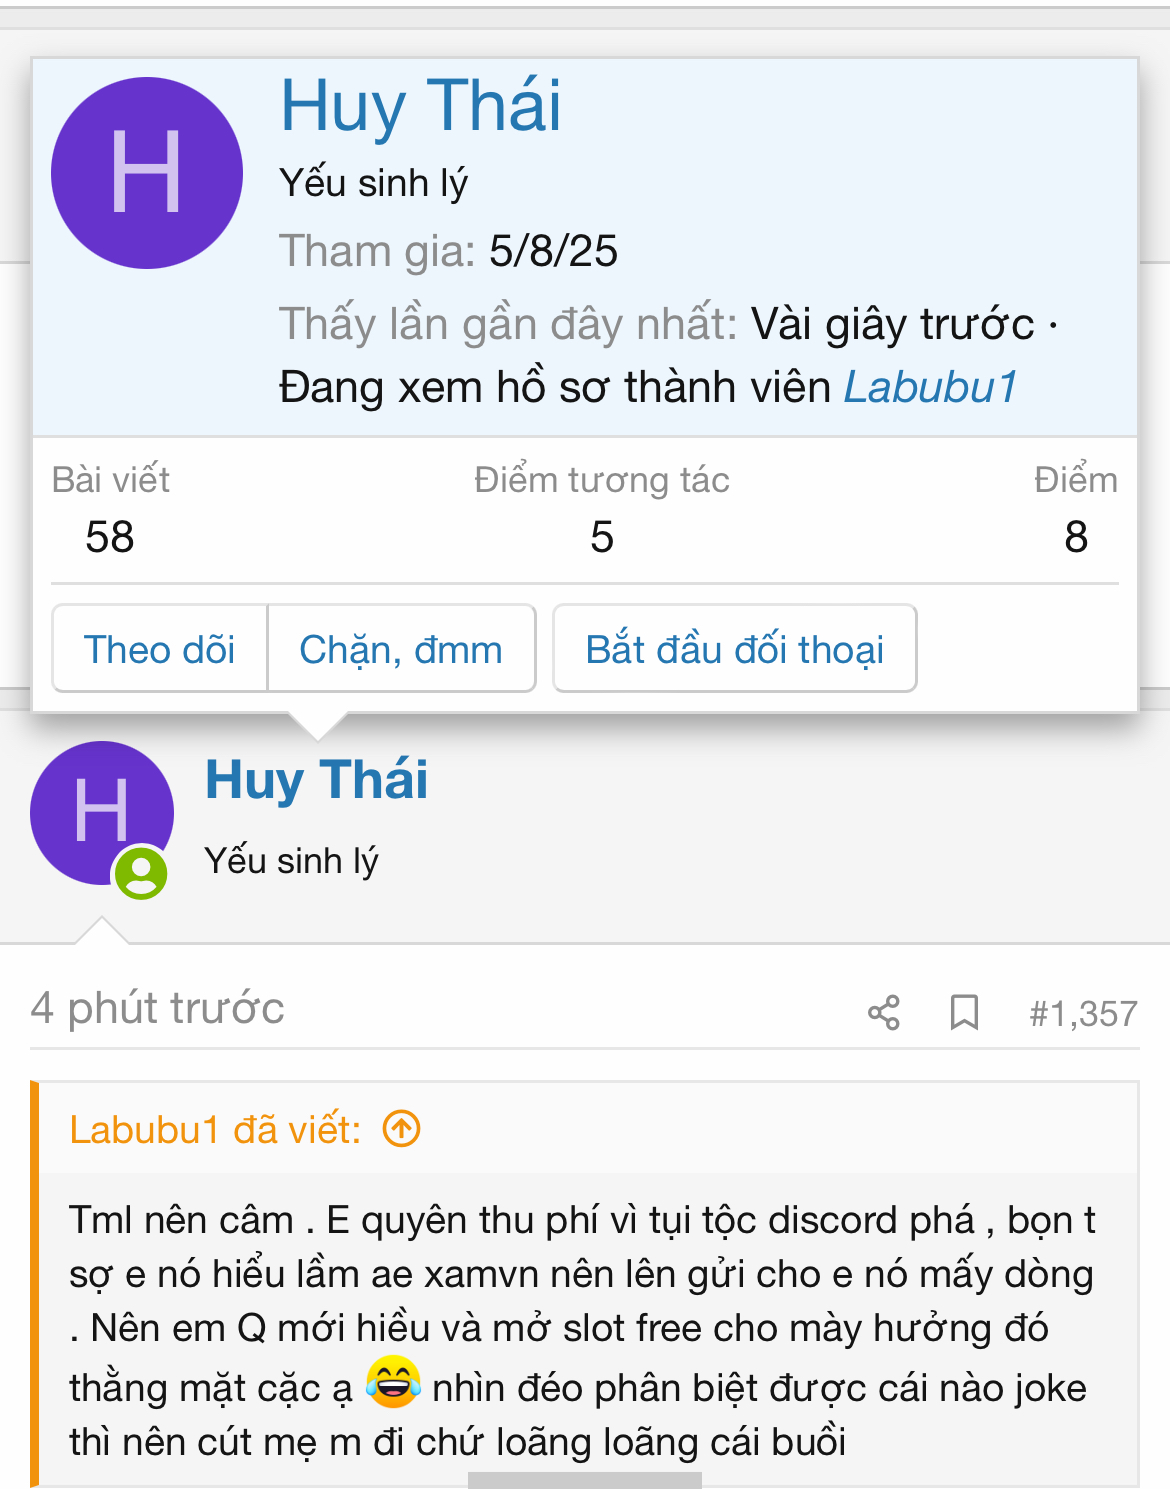Click the green online status badge
The image size is (1170, 1489).
[141, 873]
